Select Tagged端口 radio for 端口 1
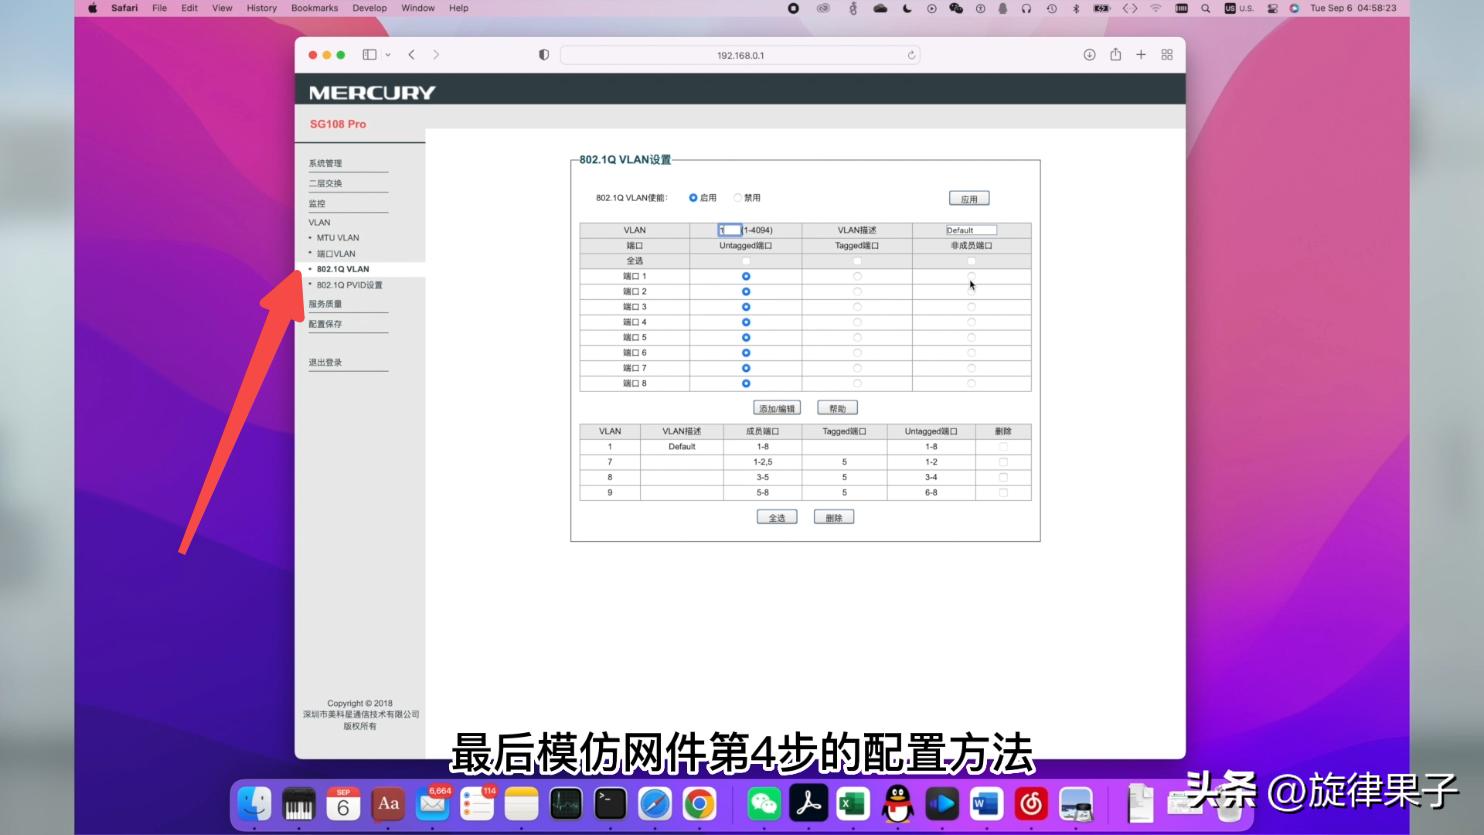1484x835 pixels. tap(857, 275)
